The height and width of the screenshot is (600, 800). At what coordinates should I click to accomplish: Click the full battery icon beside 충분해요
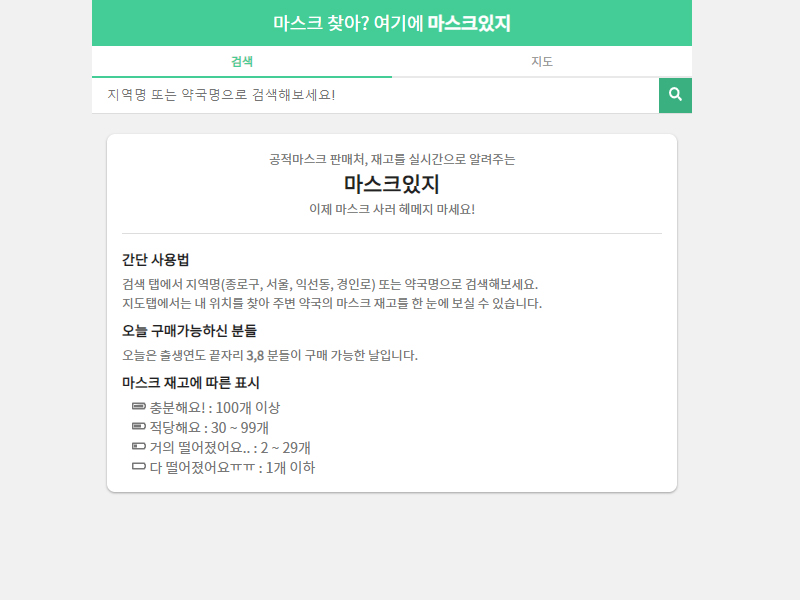[x=139, y=406]
